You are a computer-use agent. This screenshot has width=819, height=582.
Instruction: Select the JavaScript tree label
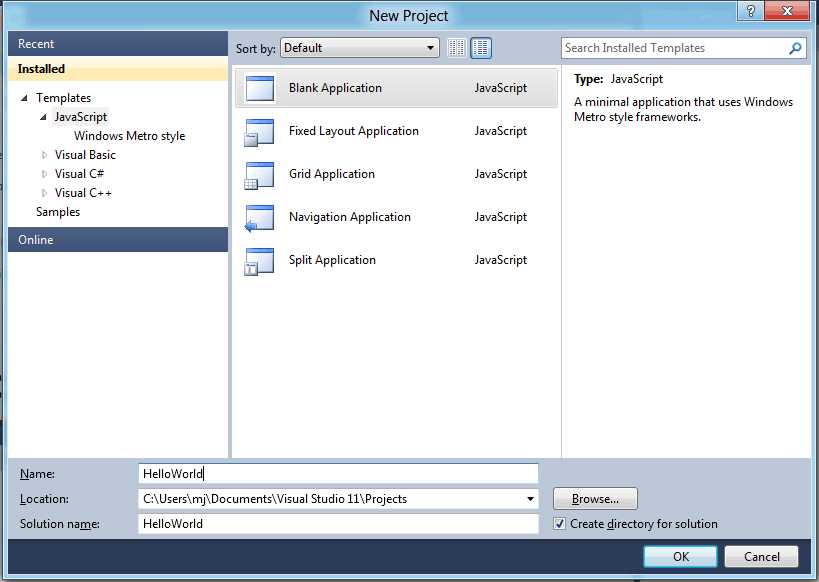[80, 117]
